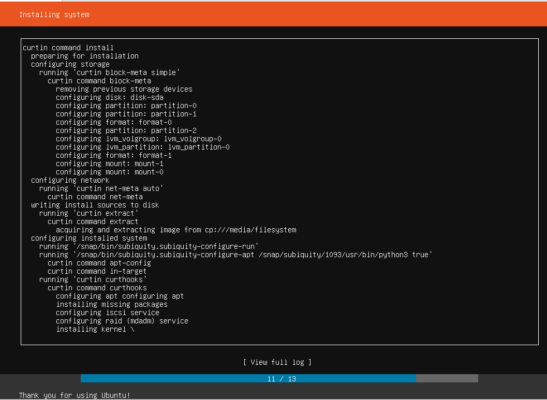Click "running 'curtin net-meta auto'" line
The height and width of the screenshot is (400, 547).
coord(101,189)
